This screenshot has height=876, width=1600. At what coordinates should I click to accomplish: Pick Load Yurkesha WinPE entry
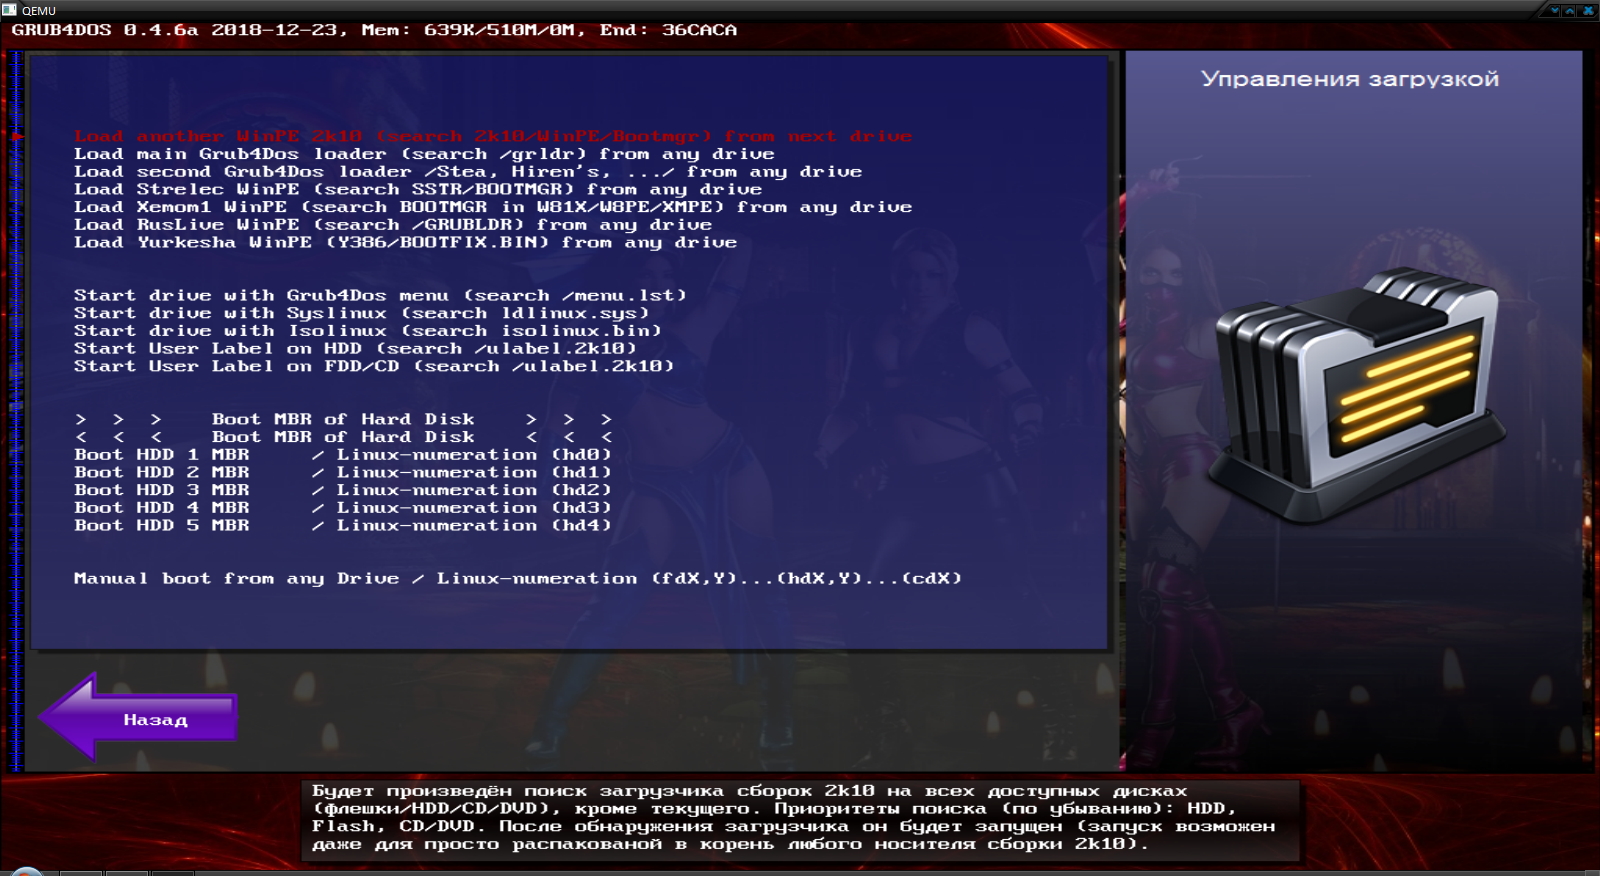[x=405, y=242]
